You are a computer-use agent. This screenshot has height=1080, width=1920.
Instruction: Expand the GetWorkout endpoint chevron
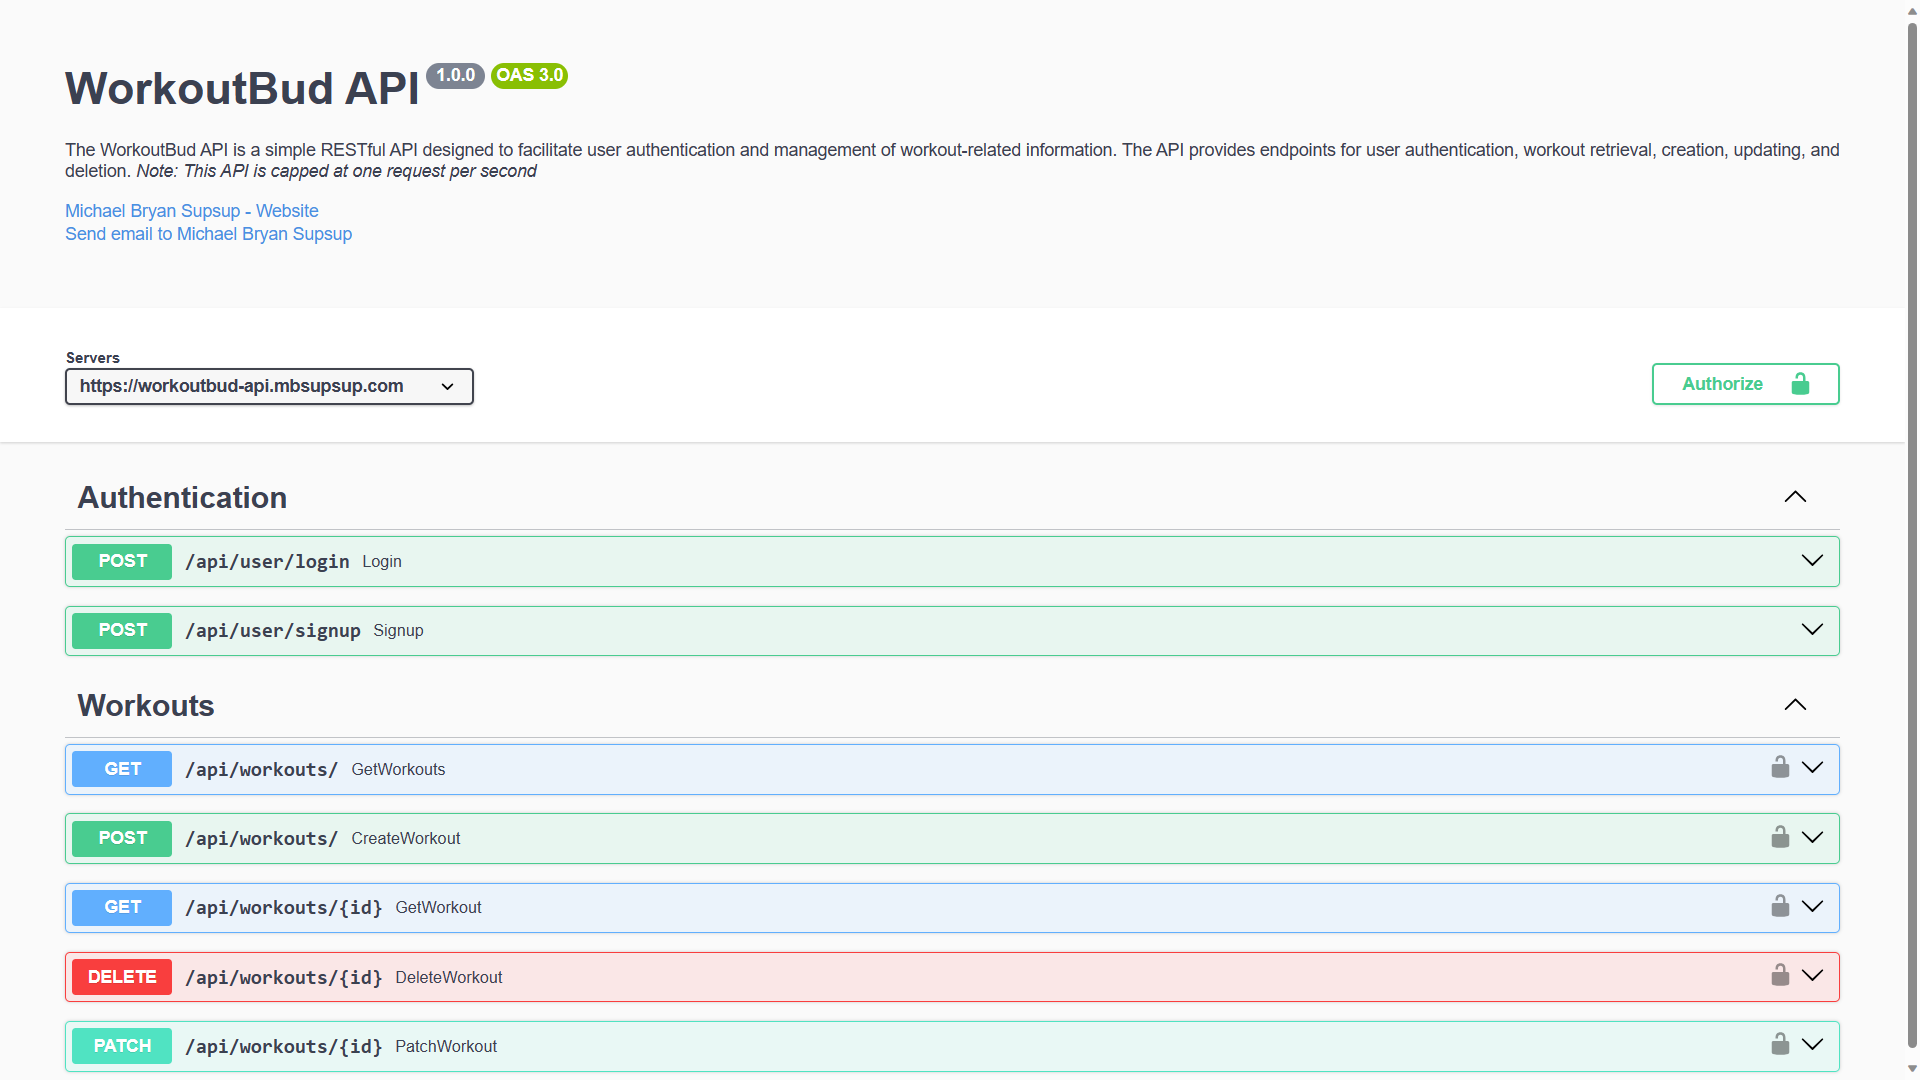click(1812, 906)
